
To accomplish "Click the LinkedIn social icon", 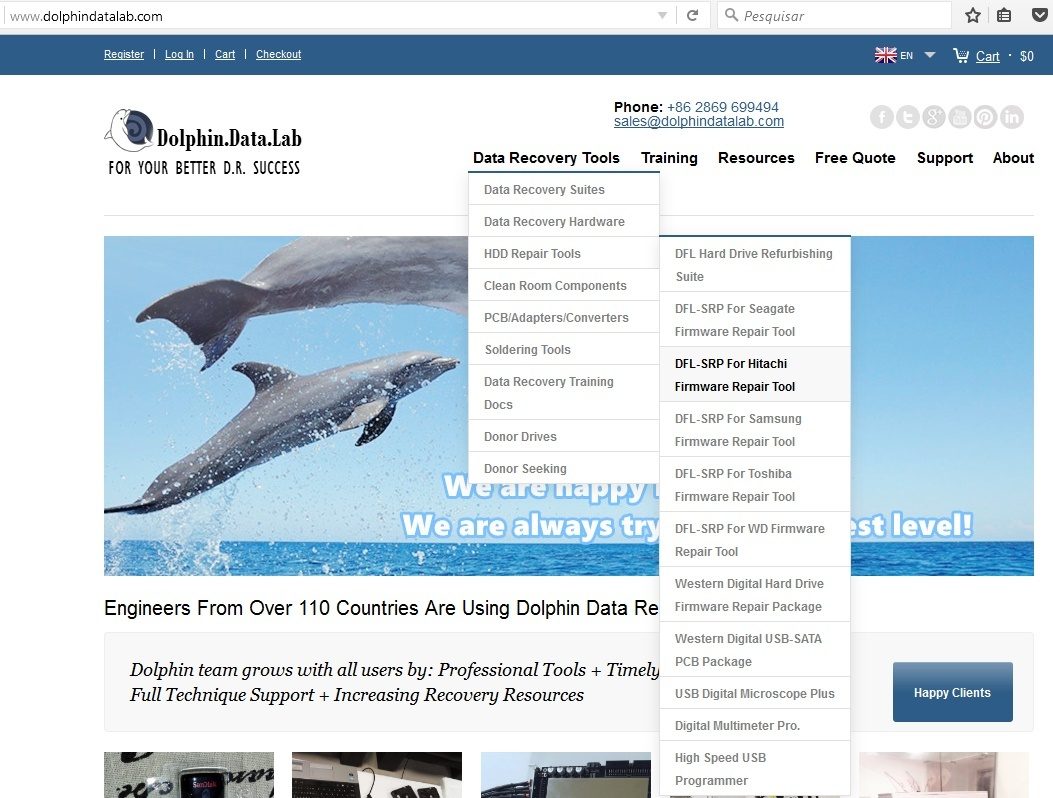I will click(1011, 117).
